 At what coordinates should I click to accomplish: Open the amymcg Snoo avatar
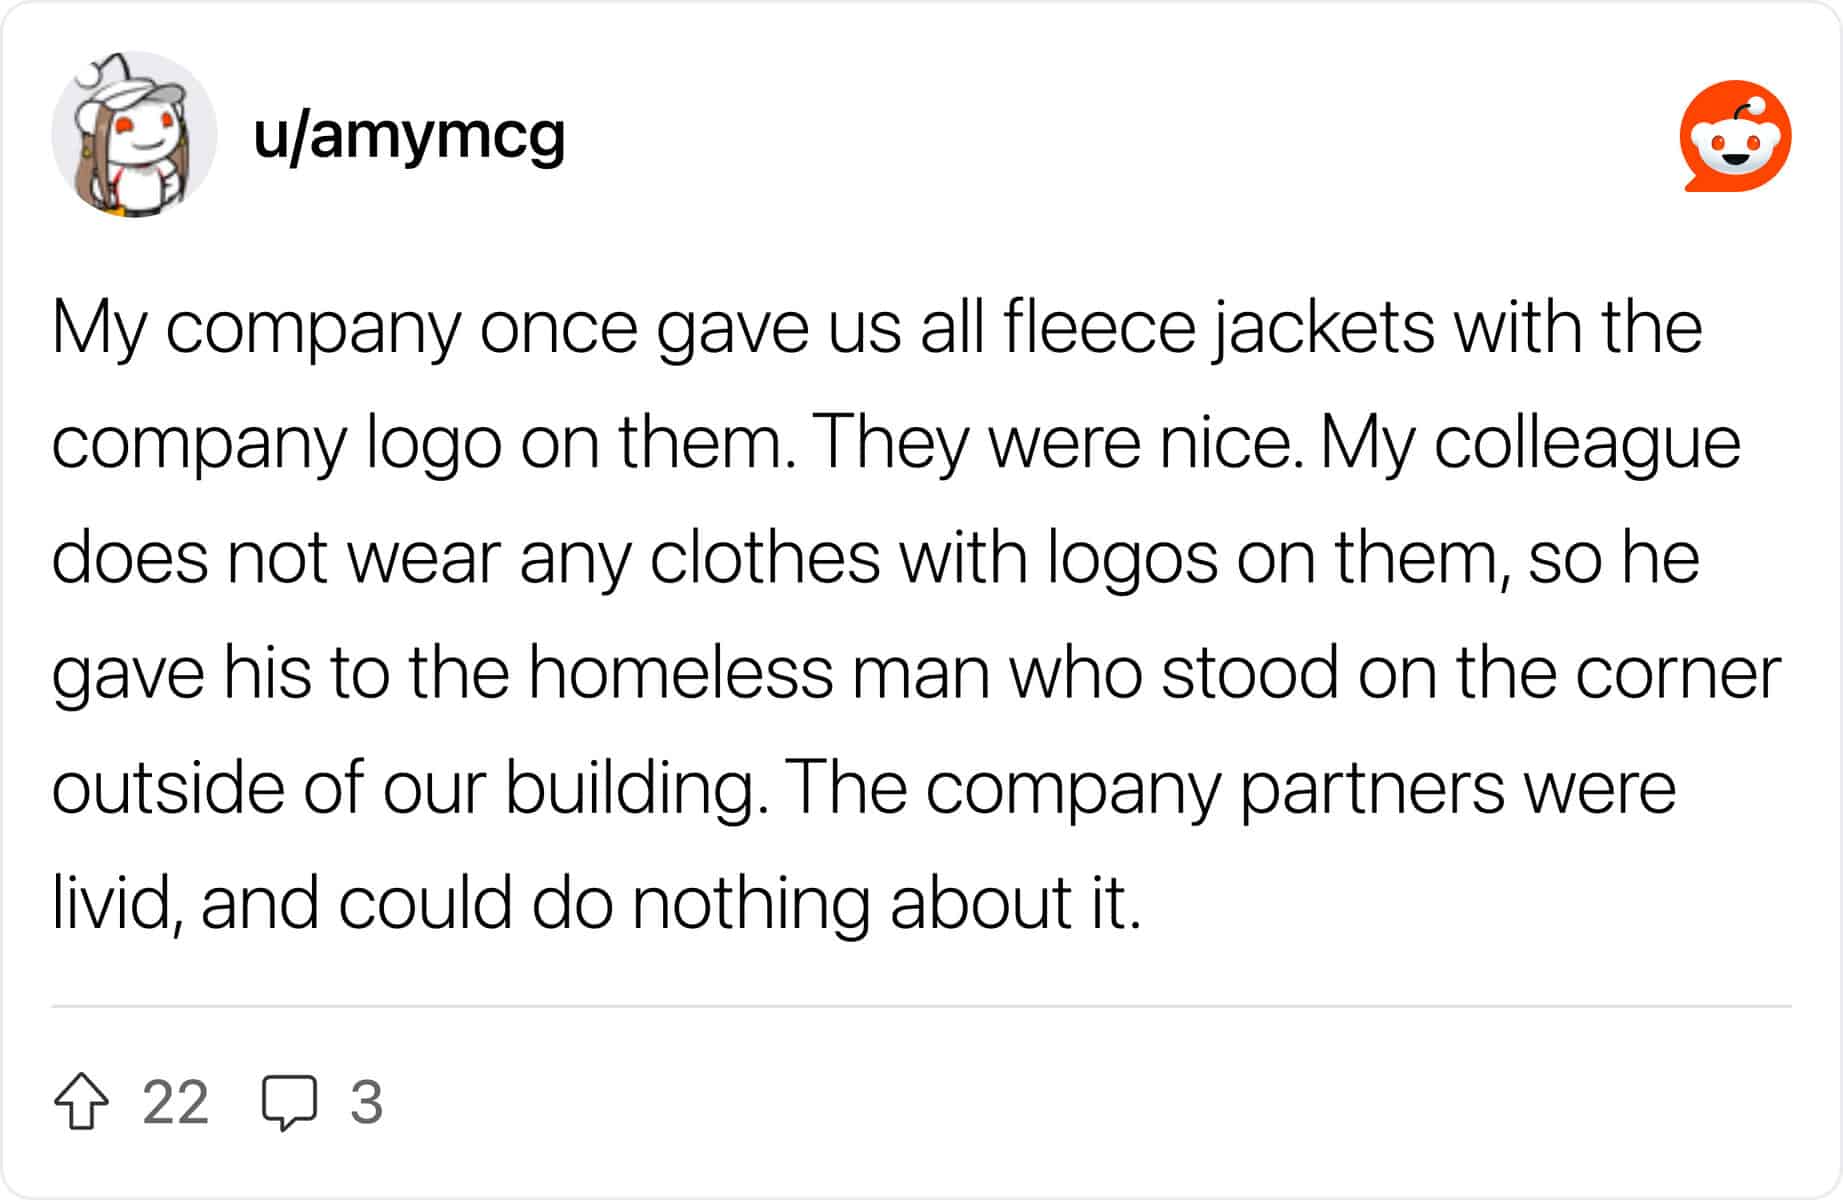pos(134,135)
